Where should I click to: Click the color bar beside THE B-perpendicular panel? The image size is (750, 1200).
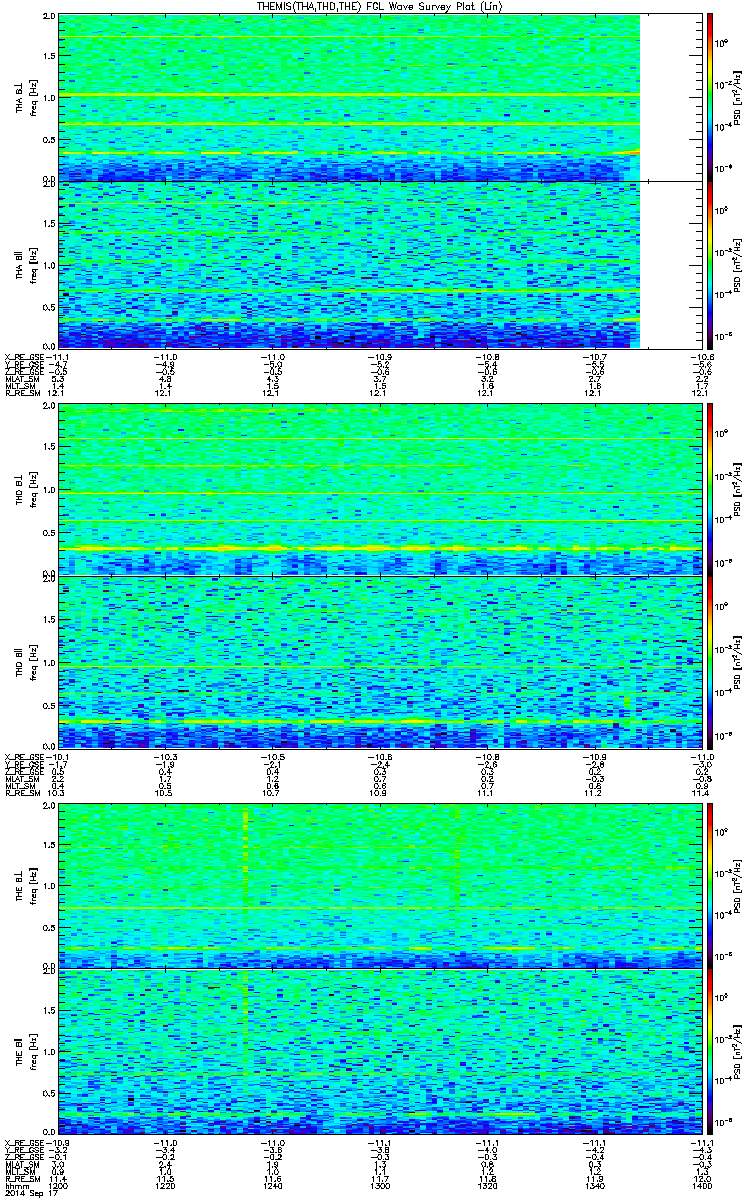[x=709, y=885]
